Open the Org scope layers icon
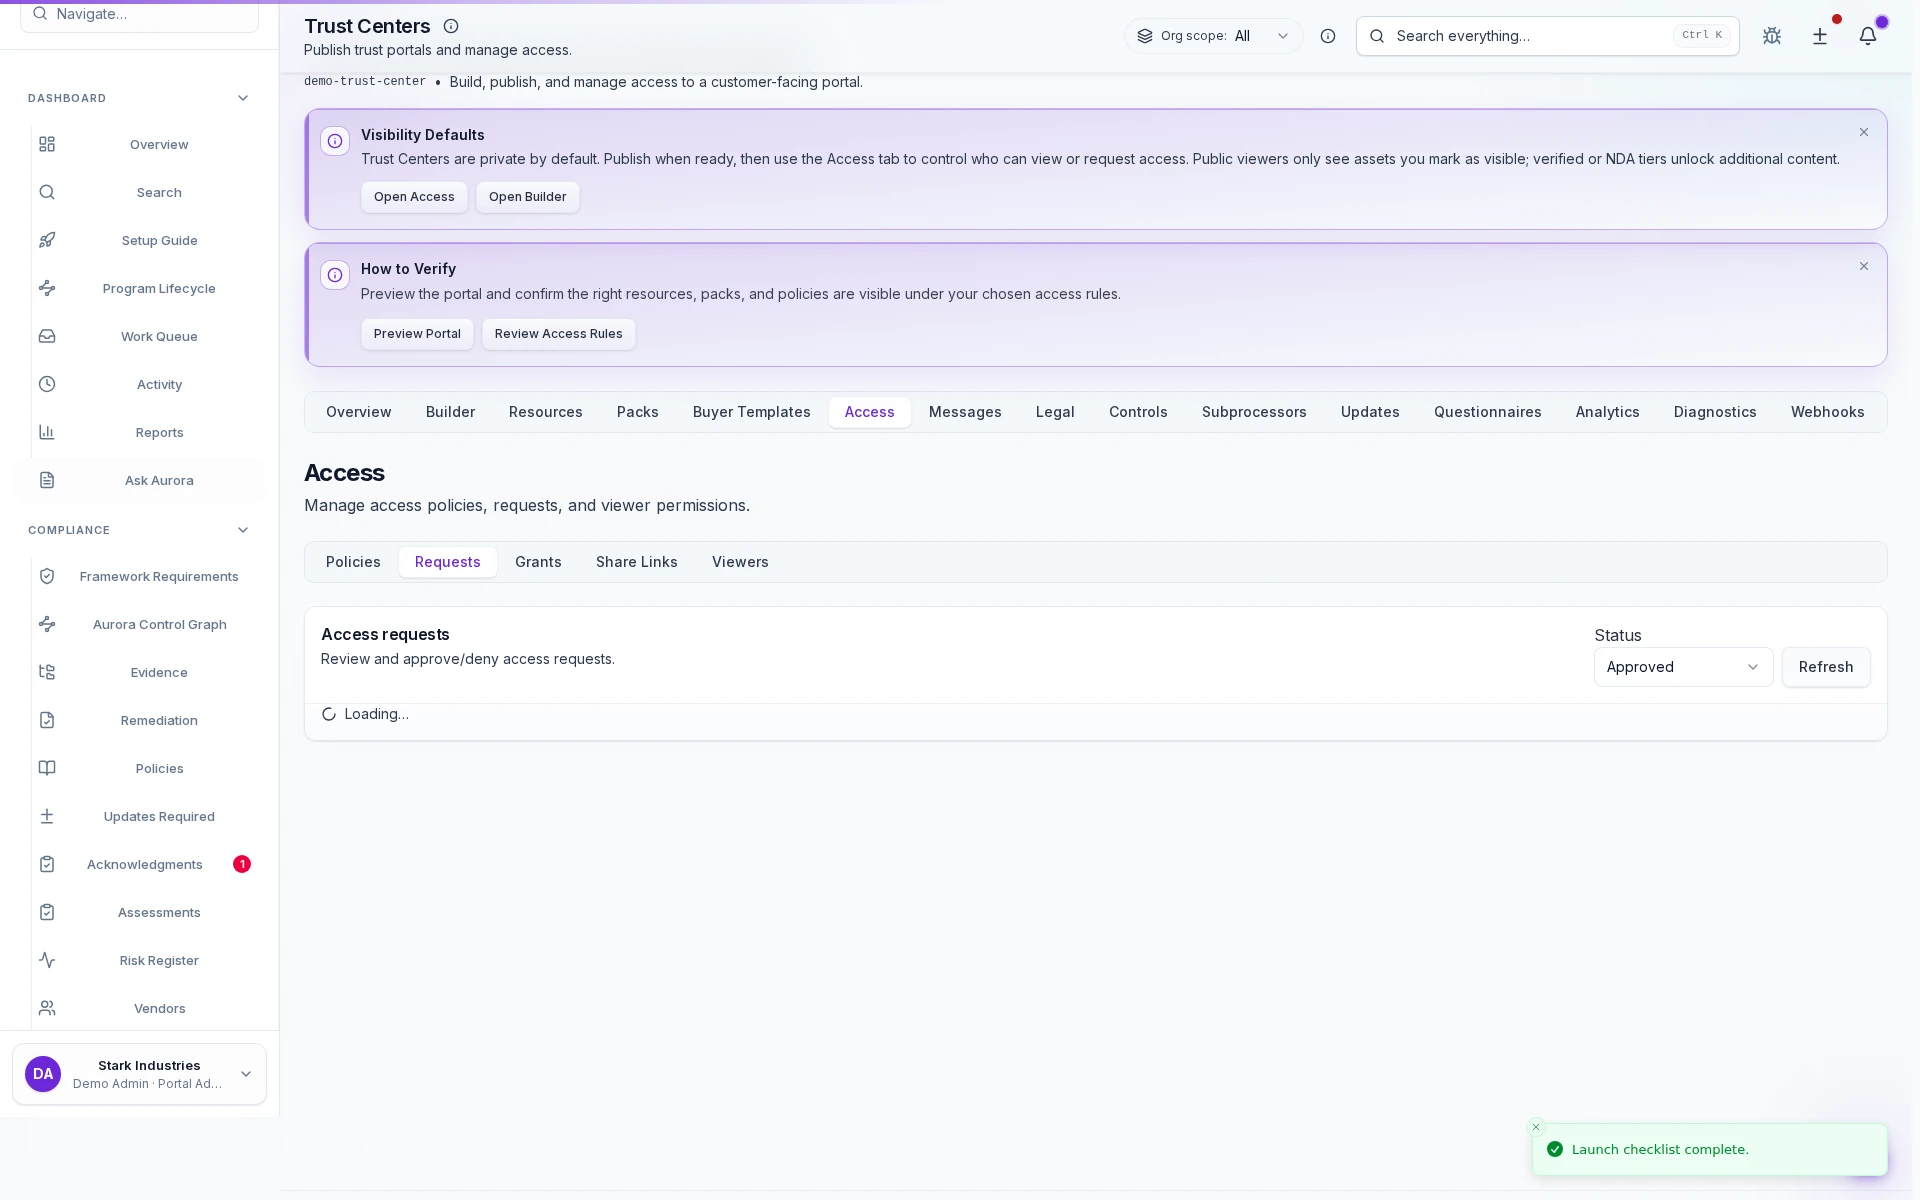1920x1200 pixels. [1143, 36]
